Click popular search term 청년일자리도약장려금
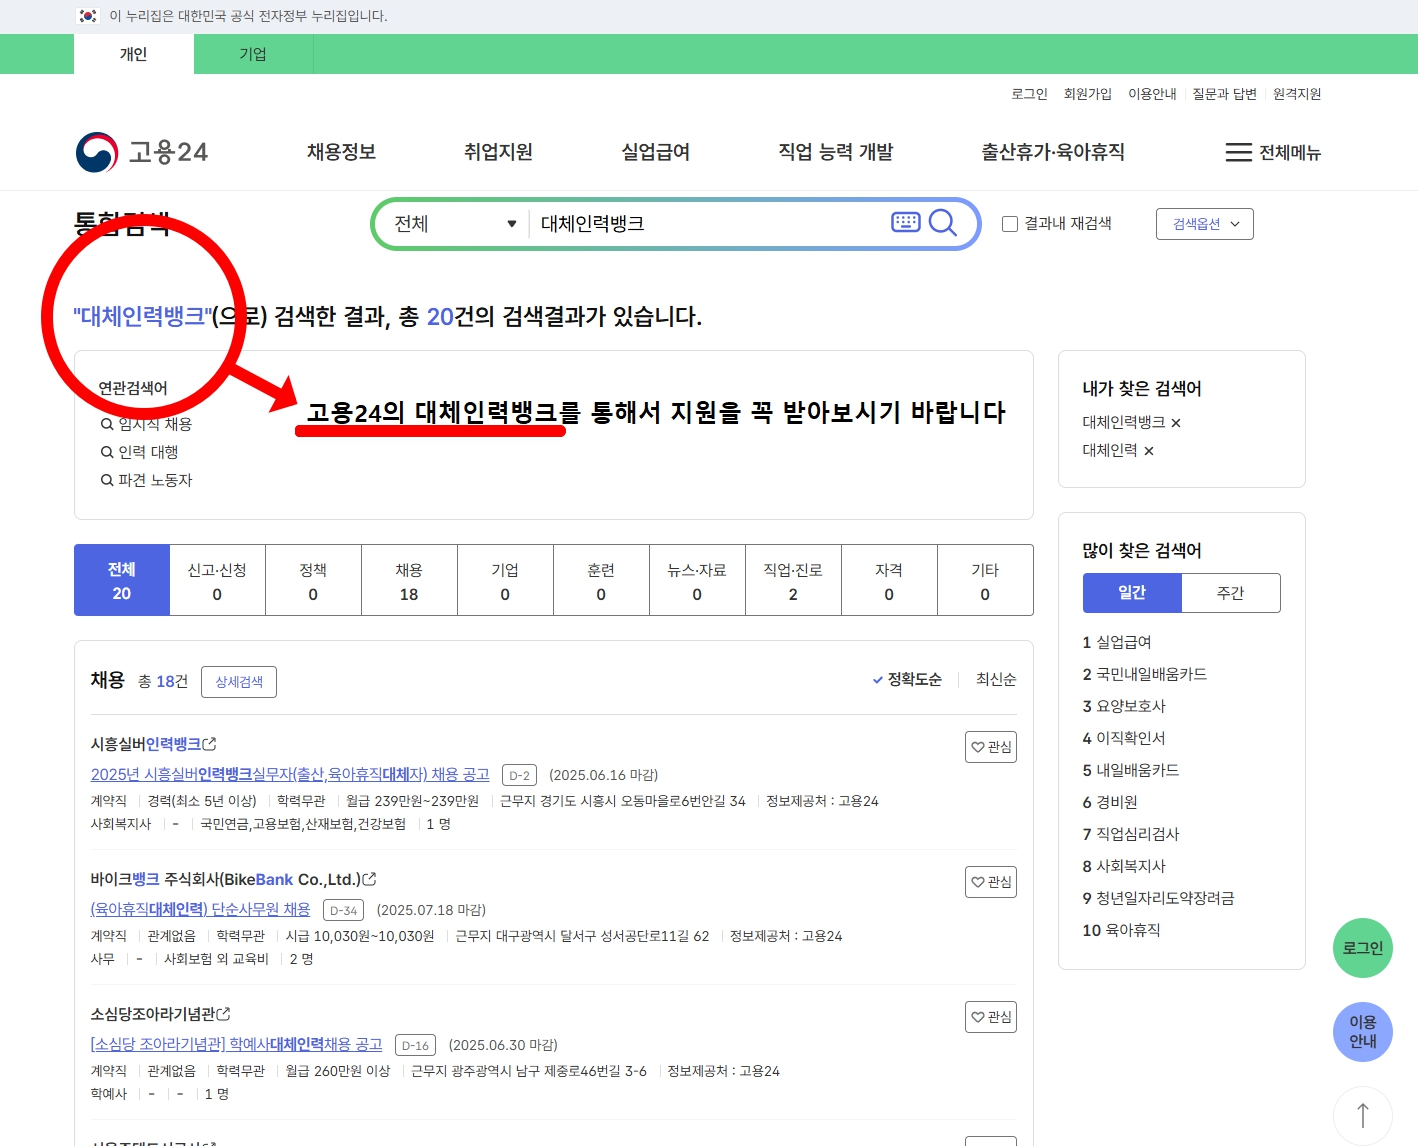The width and height of the screenshot is (1418, 1146). (1165, 898)
